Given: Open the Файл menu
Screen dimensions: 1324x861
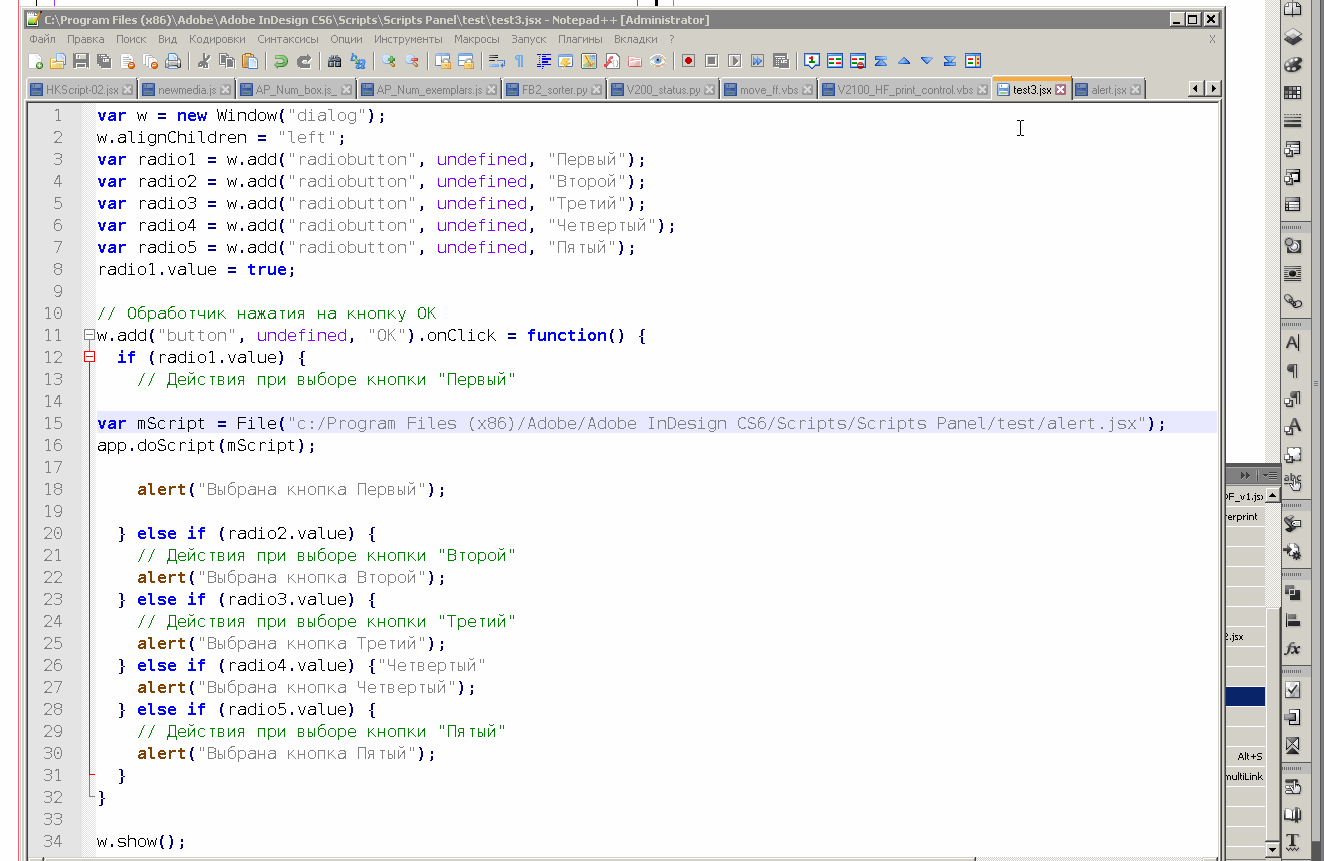Looking at the screenshot, I should pyautogui.click(x=43, y=39).
